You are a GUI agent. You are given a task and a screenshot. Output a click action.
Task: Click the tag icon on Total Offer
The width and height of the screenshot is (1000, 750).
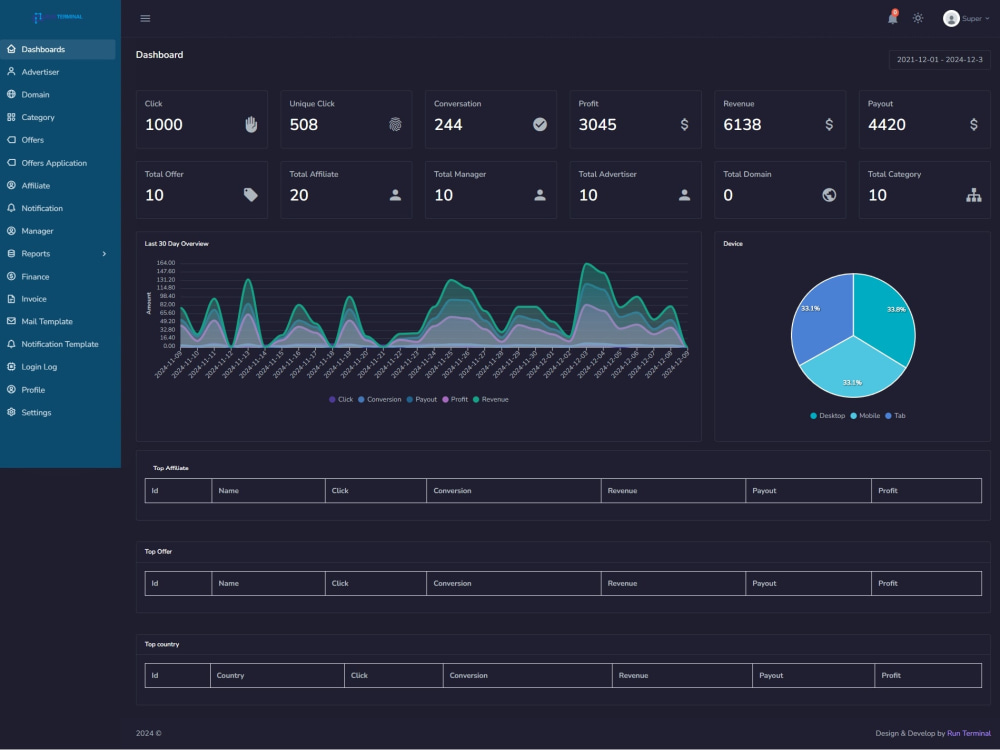pos(251,195)
